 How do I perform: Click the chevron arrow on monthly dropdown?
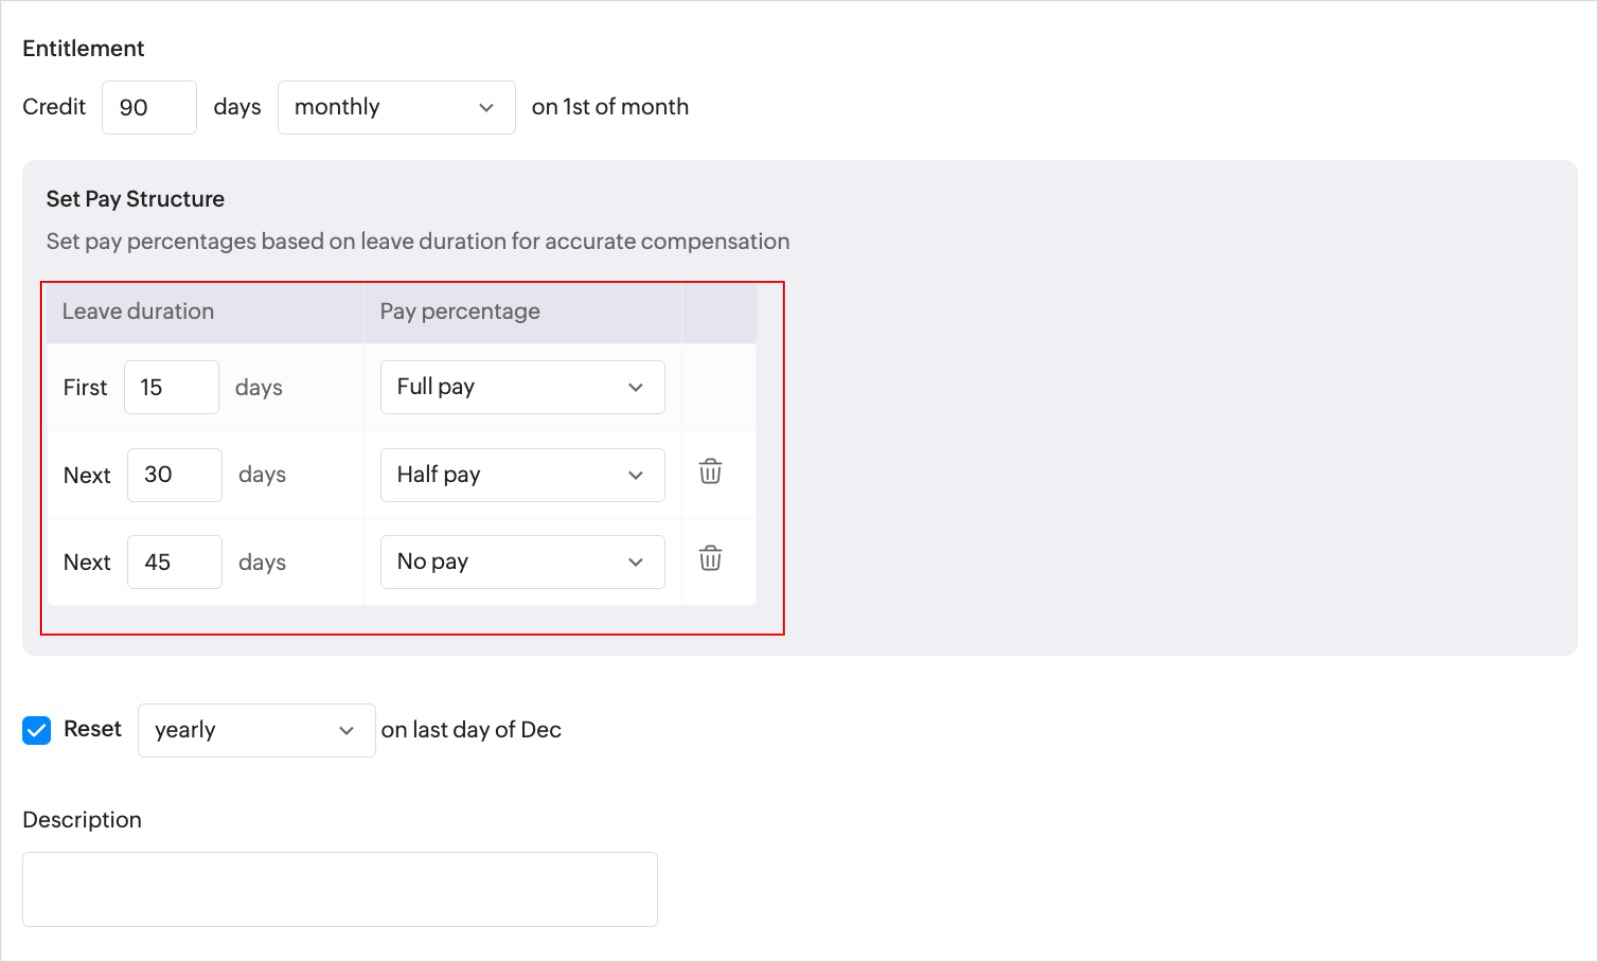[x=486, y=108]
